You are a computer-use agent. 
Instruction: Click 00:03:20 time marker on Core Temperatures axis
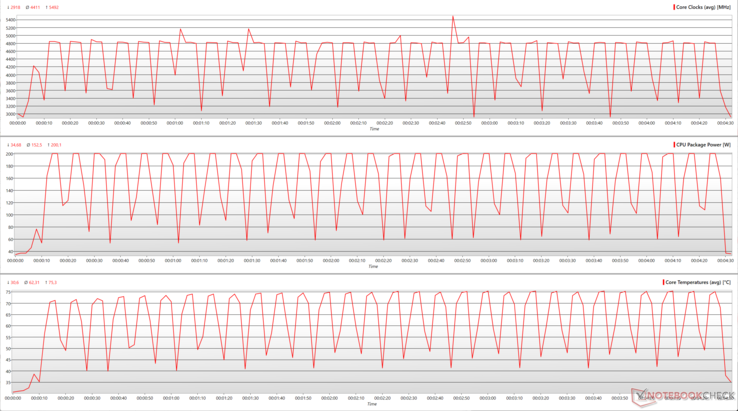point(540,398)
